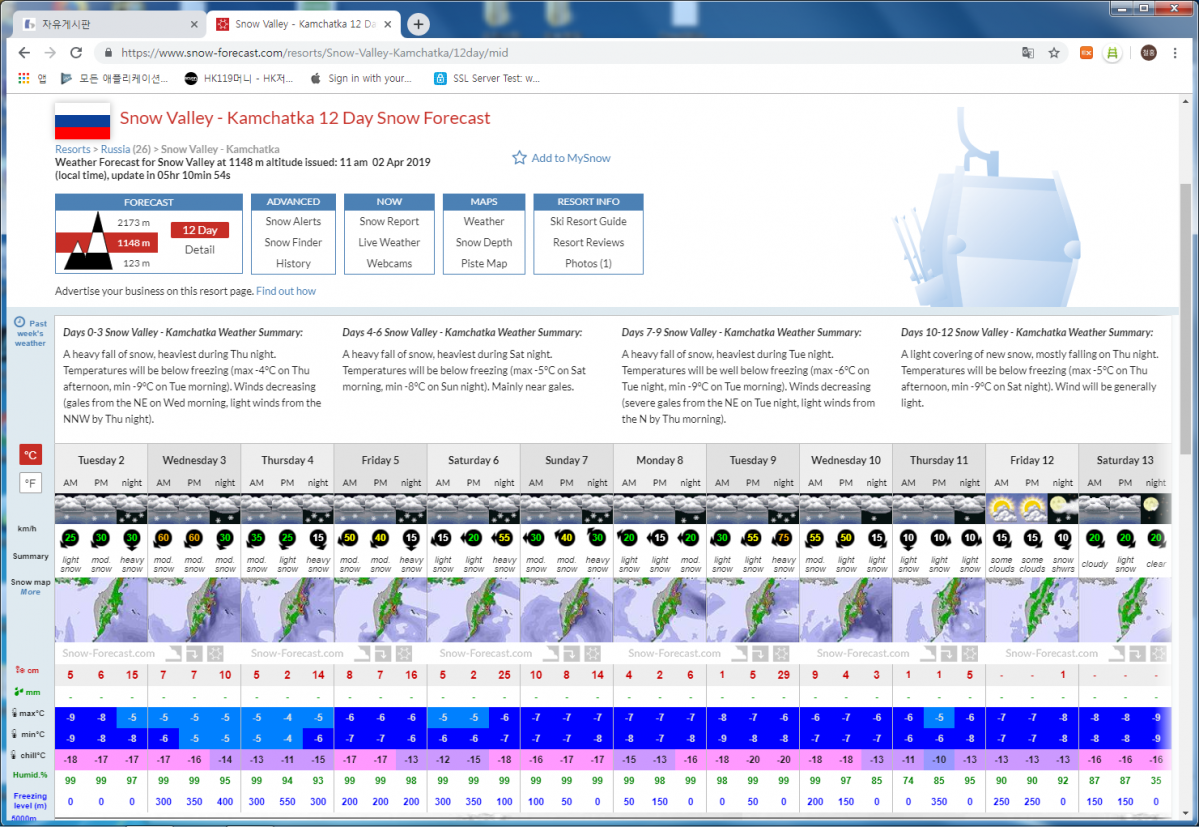Open the snow map thumbnail under Tuesday 2
The width and height of the screenshot is (1199, 827).
click(101, 610)
